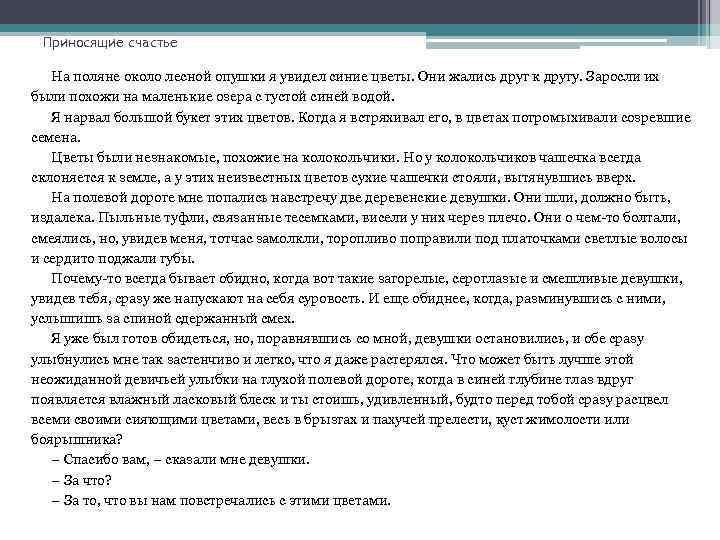Viewport: 720px width, 540px height.
Task: Select the words "застенчиво и легко"
Action: point(230,359)
